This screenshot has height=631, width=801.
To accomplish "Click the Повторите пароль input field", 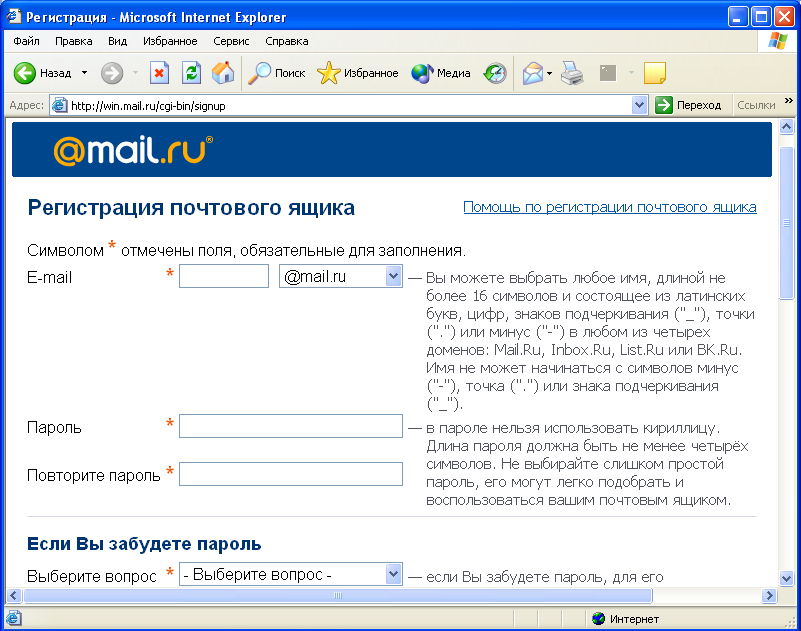I will point(291,474).
